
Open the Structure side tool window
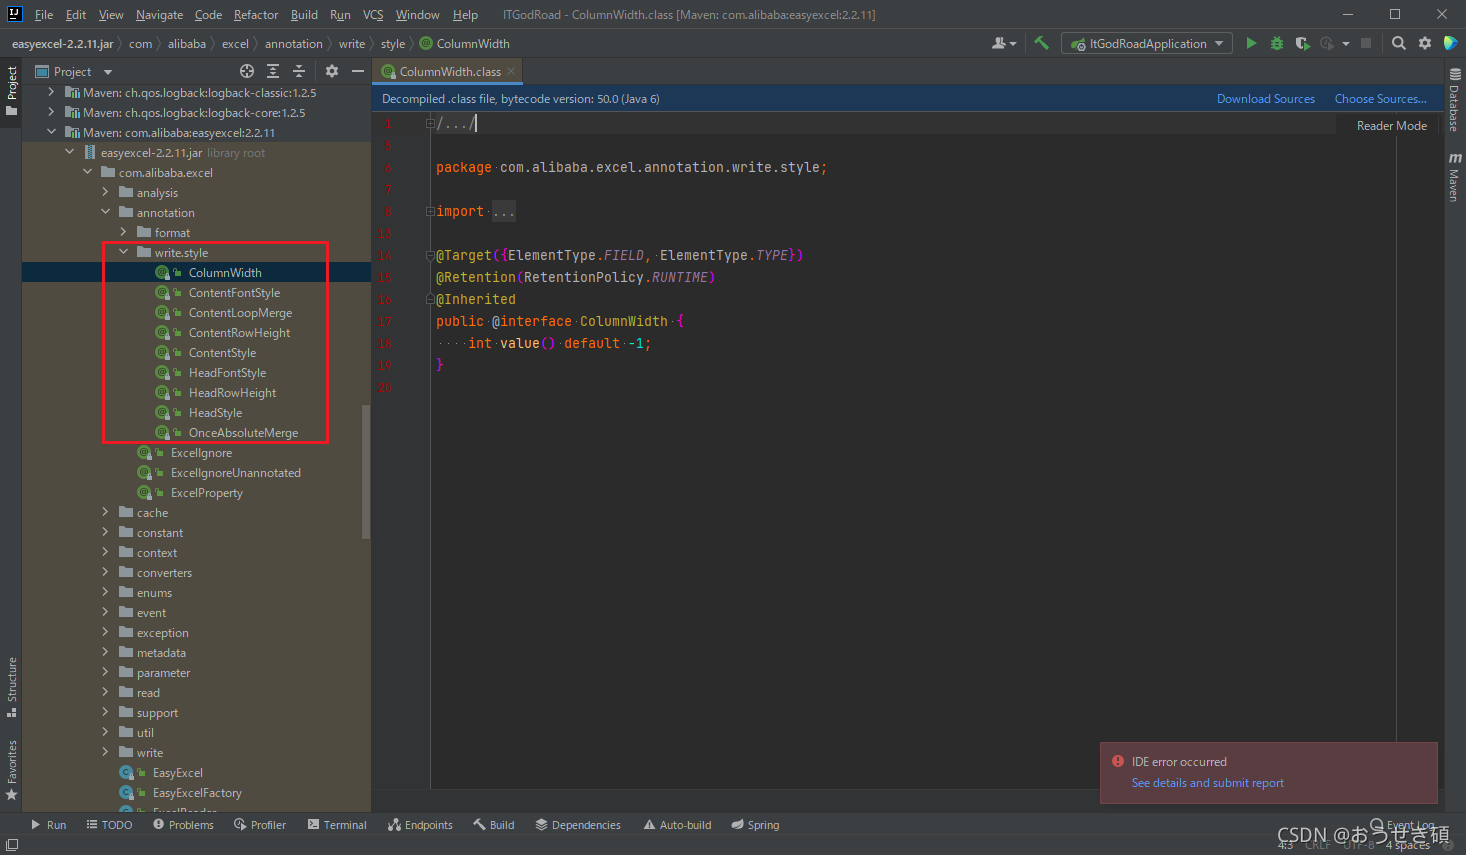[12, 687]
